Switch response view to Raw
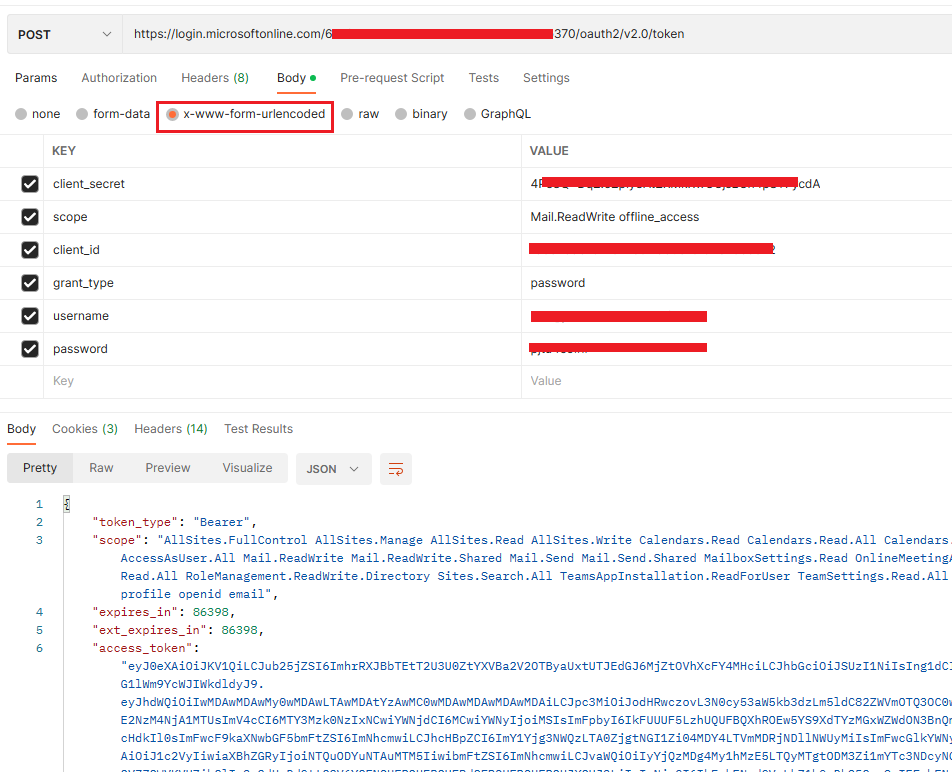The image size is (952, 772). tap(101, 468)
